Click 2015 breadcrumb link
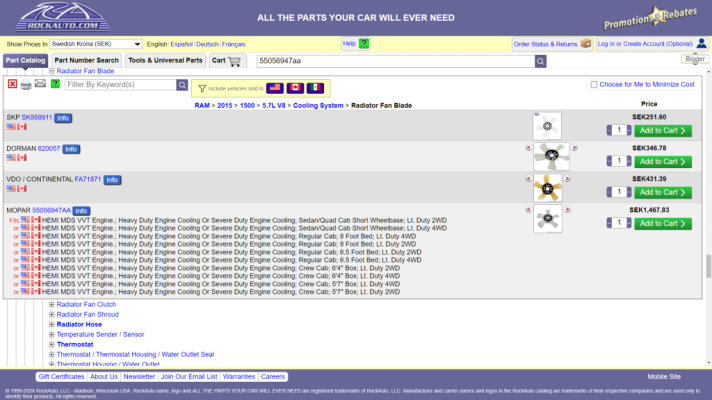 (x=224, y=105)
